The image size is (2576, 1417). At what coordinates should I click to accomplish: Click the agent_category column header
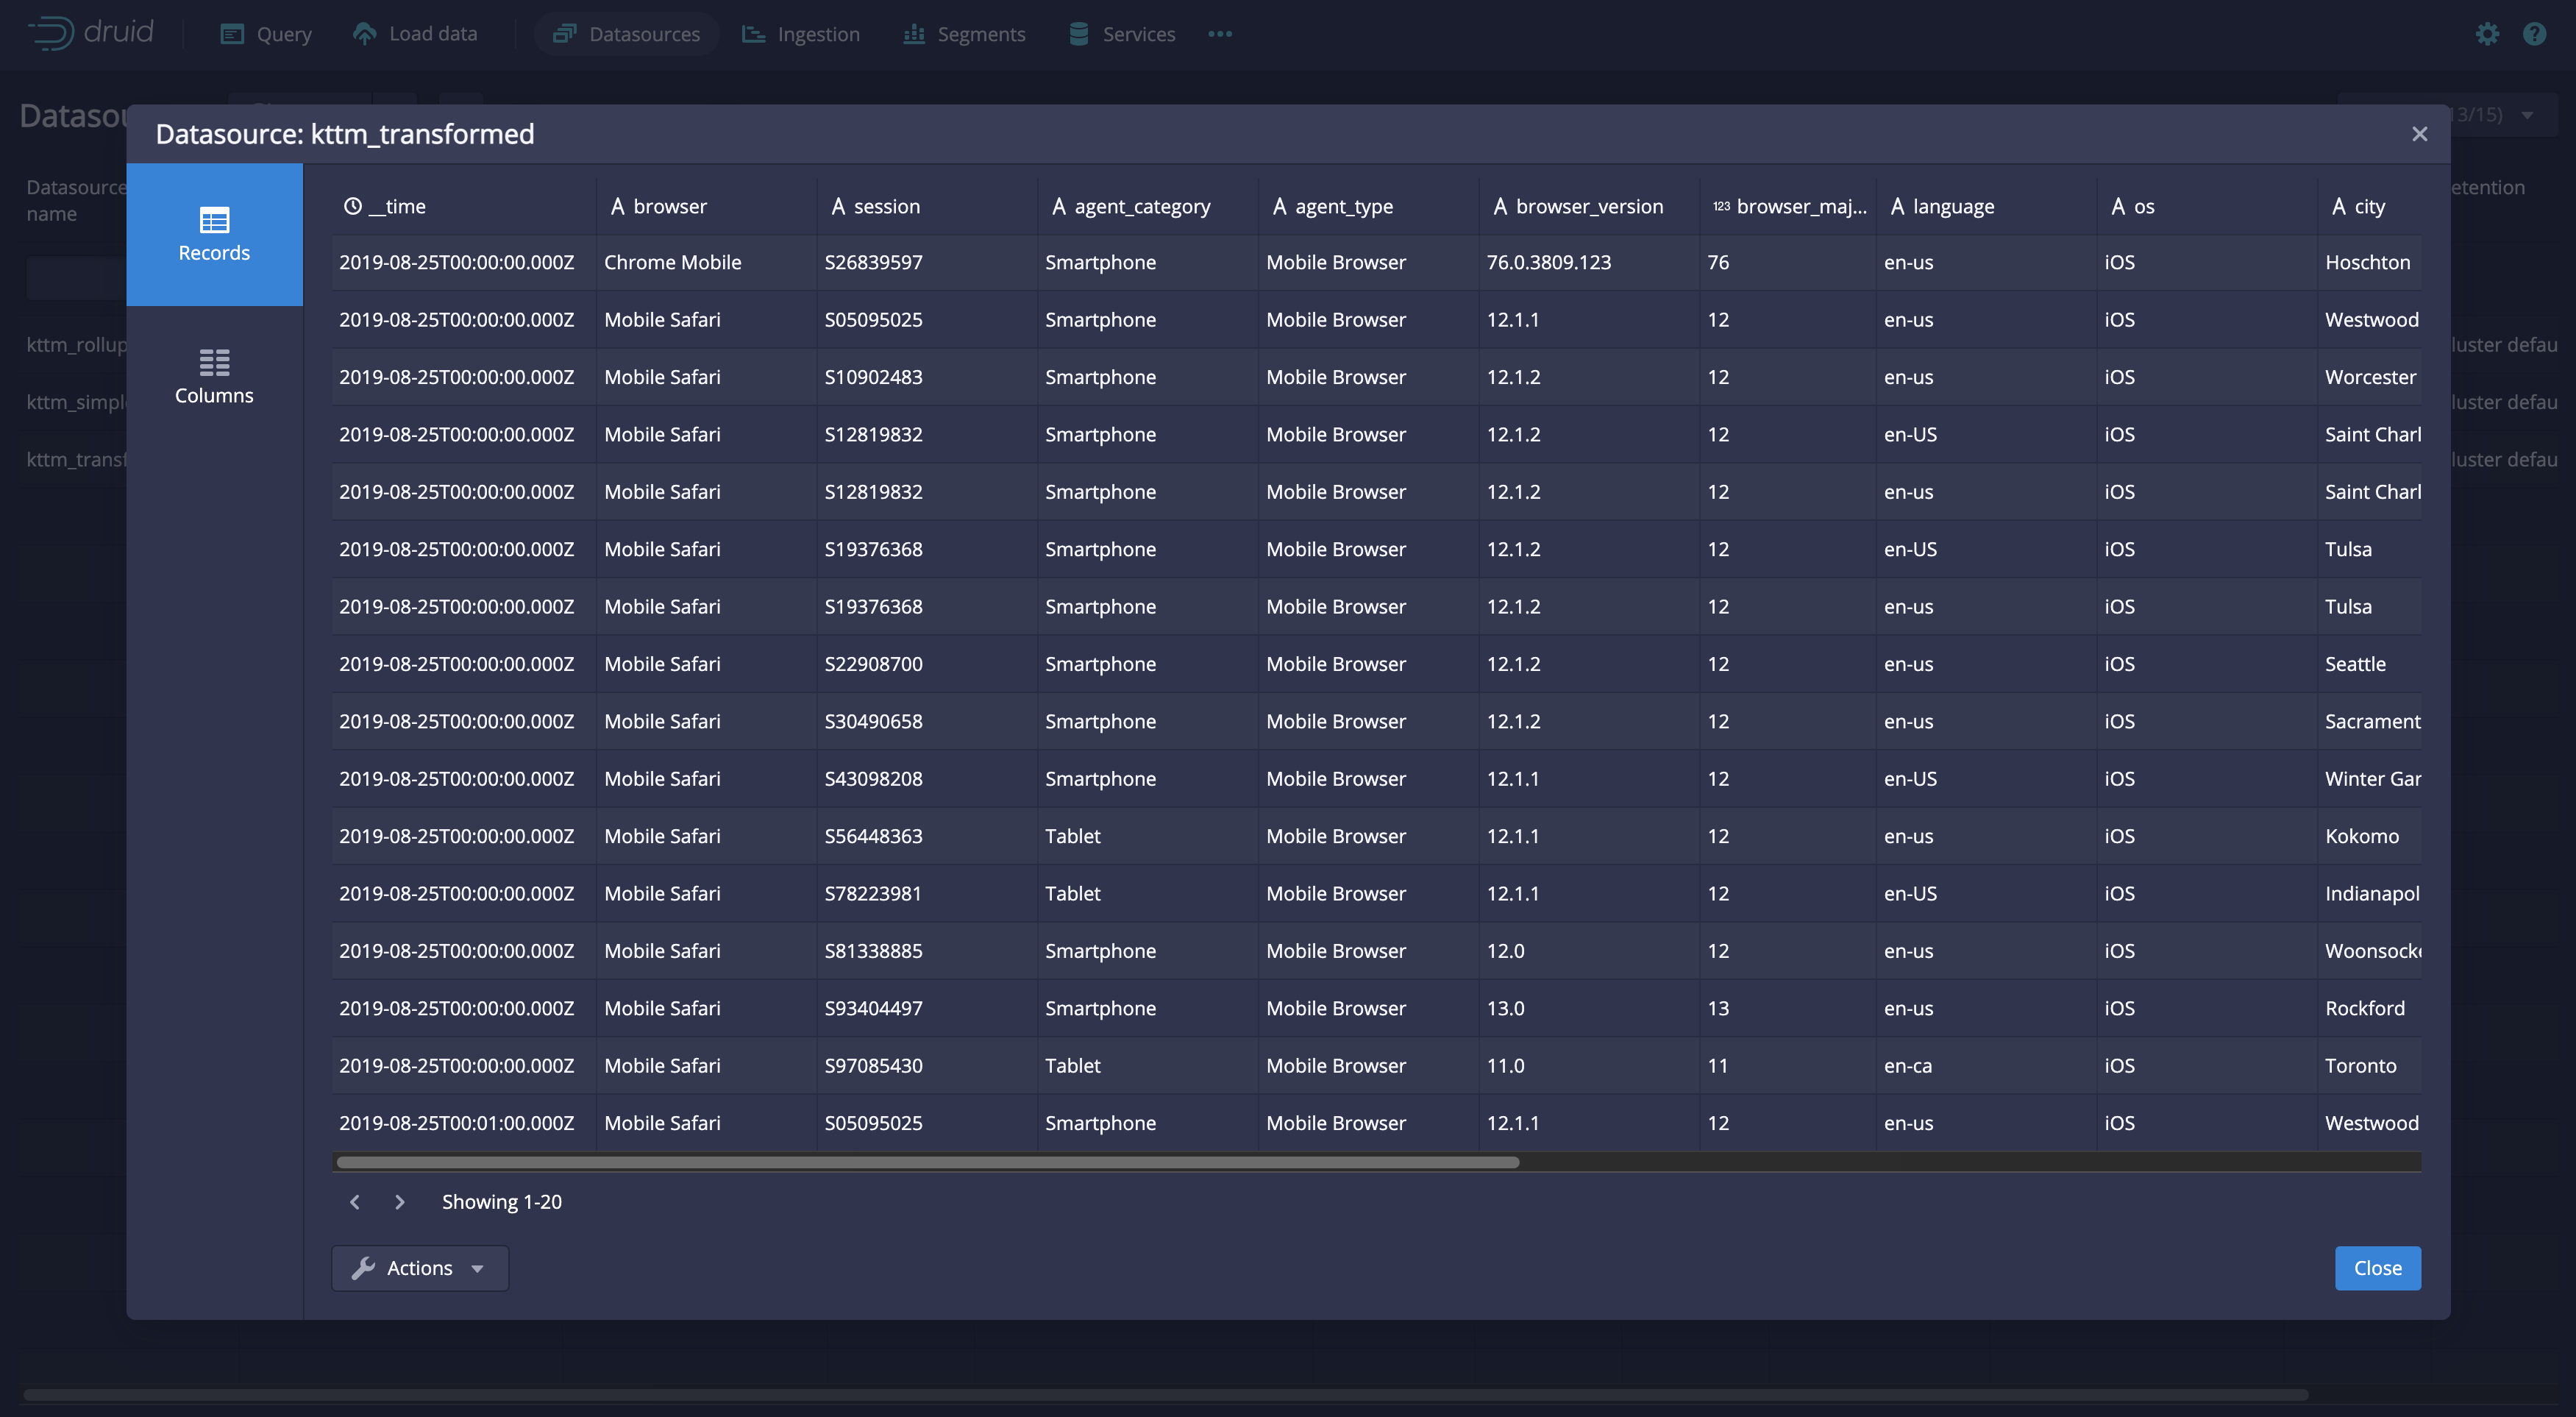pos(1141,206)
